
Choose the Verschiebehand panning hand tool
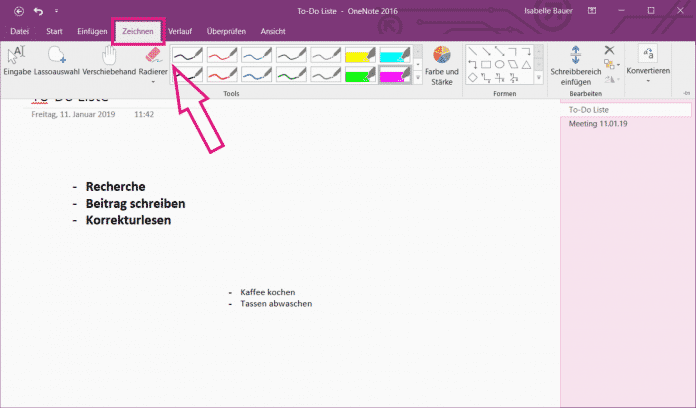[x=109, y=62]
